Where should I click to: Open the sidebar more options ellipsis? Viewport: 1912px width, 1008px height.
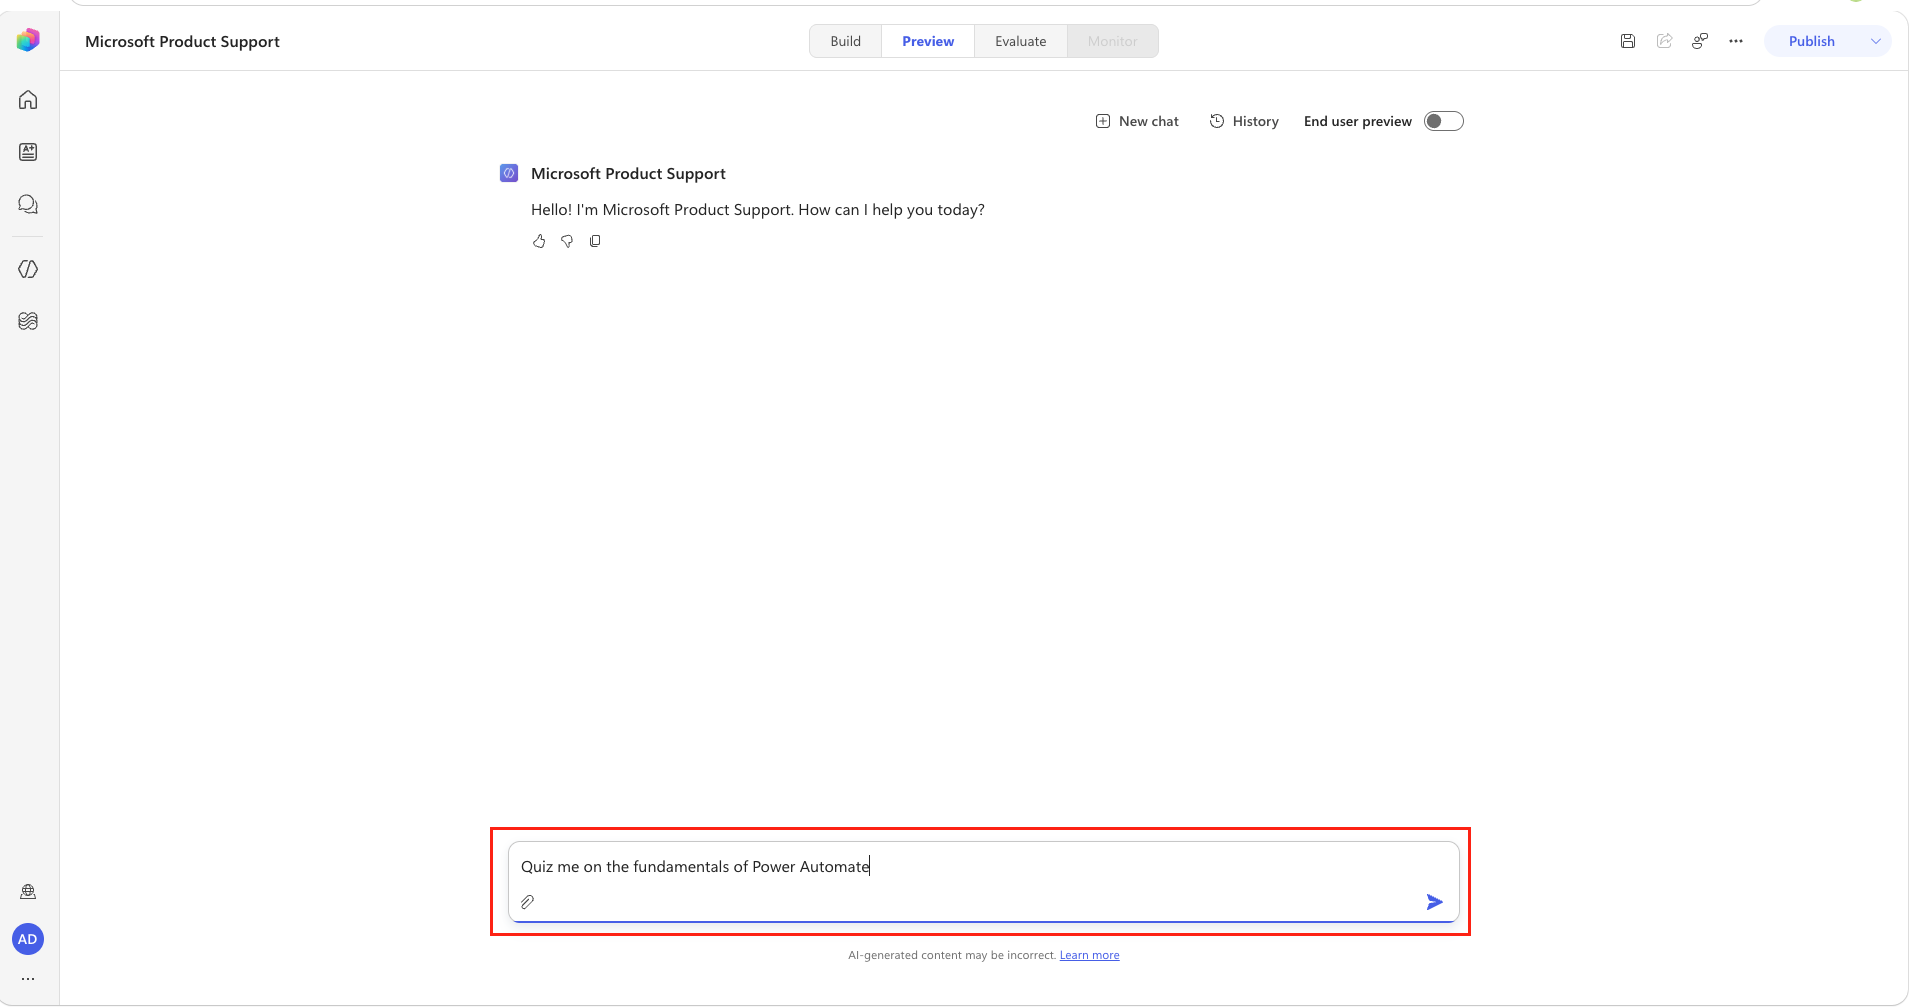pos(28,979)
